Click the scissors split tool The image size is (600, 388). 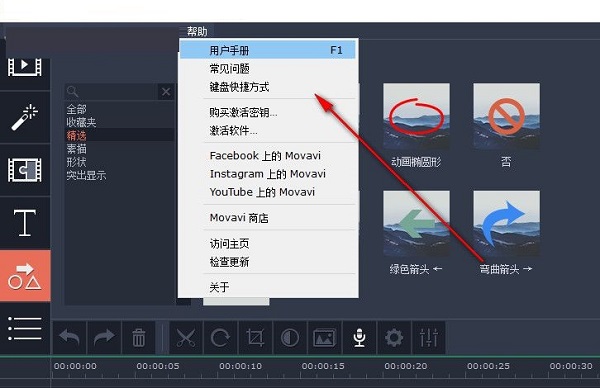click(x=186, y=337)
